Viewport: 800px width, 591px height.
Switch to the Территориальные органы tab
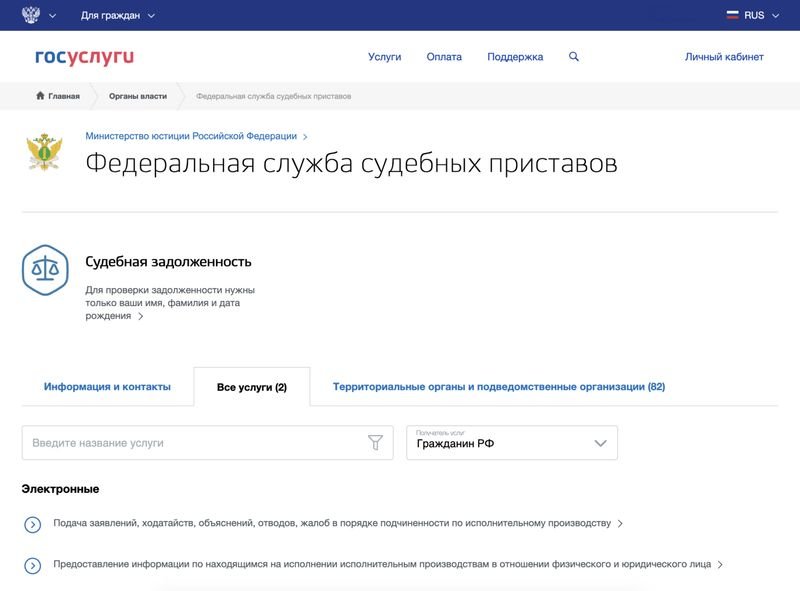pyautogui.click(x=498, y=387)
